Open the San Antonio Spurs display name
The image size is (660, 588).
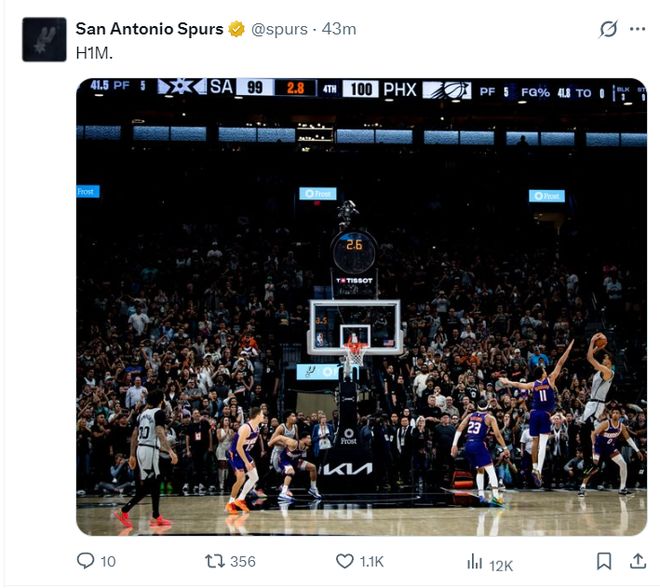point(149,29)
